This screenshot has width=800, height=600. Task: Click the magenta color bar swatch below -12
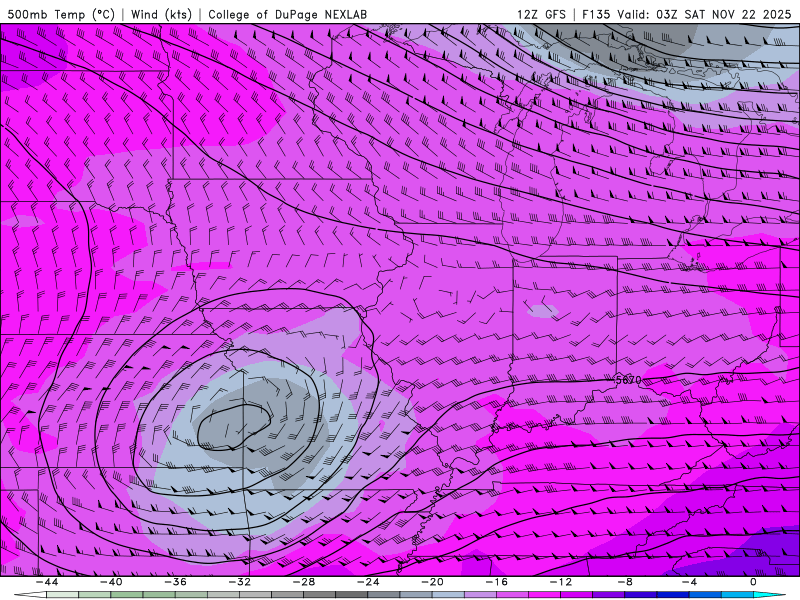pyautogui.click(x=544, y=595)
